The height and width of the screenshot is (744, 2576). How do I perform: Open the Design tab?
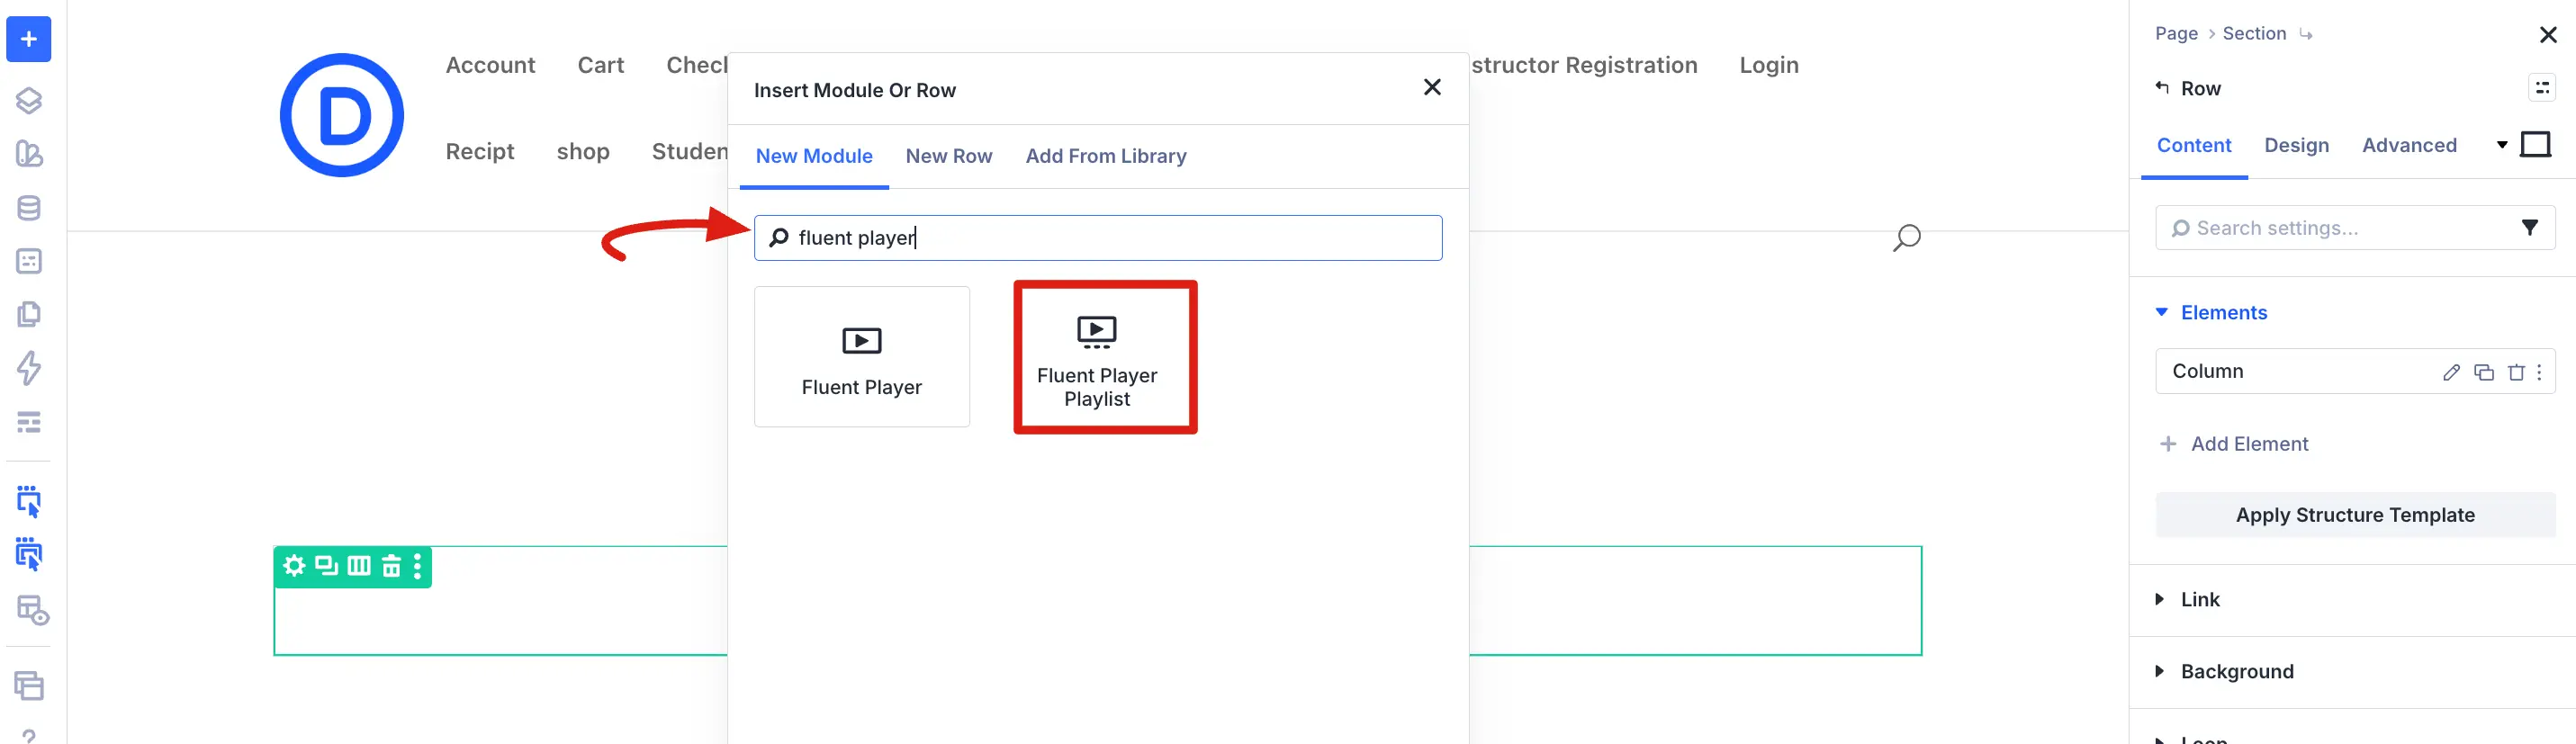[x=2297, y=145]
